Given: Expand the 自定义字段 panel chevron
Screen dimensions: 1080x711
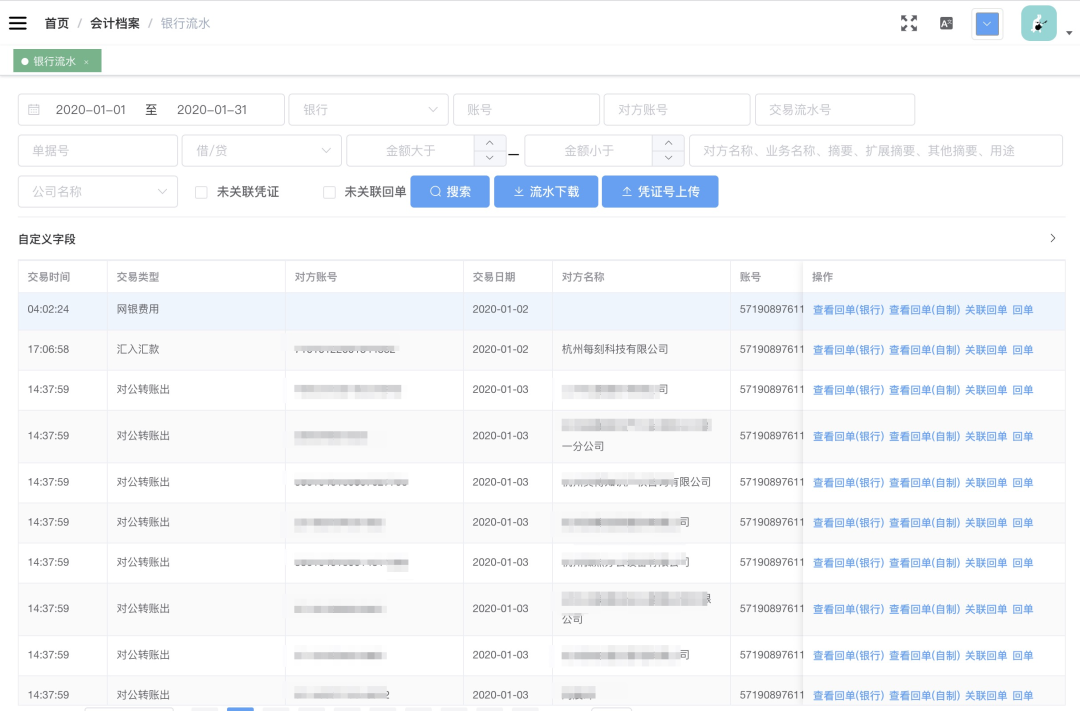Looking at the screenshot, I should [1052, 239].
